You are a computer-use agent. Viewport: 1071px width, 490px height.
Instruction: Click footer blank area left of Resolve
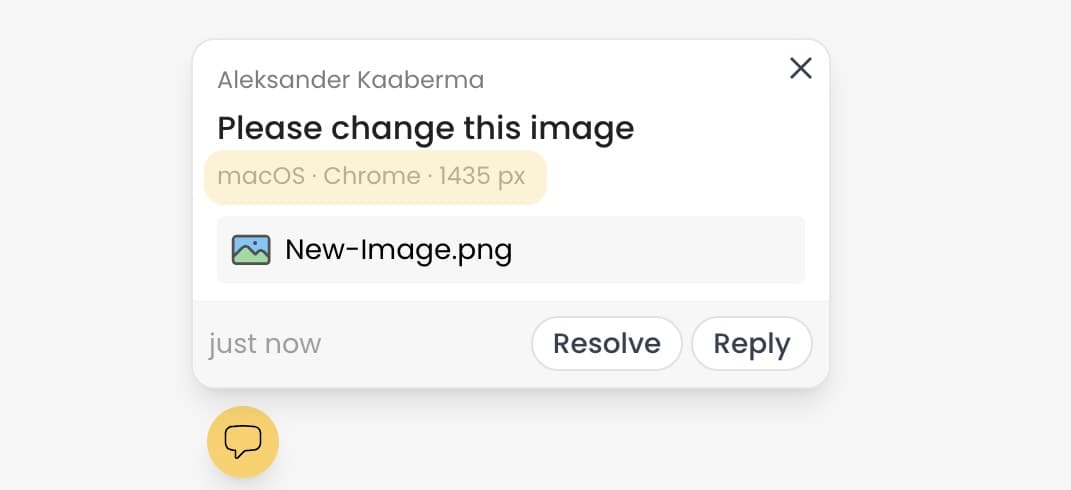coord(425,344)
